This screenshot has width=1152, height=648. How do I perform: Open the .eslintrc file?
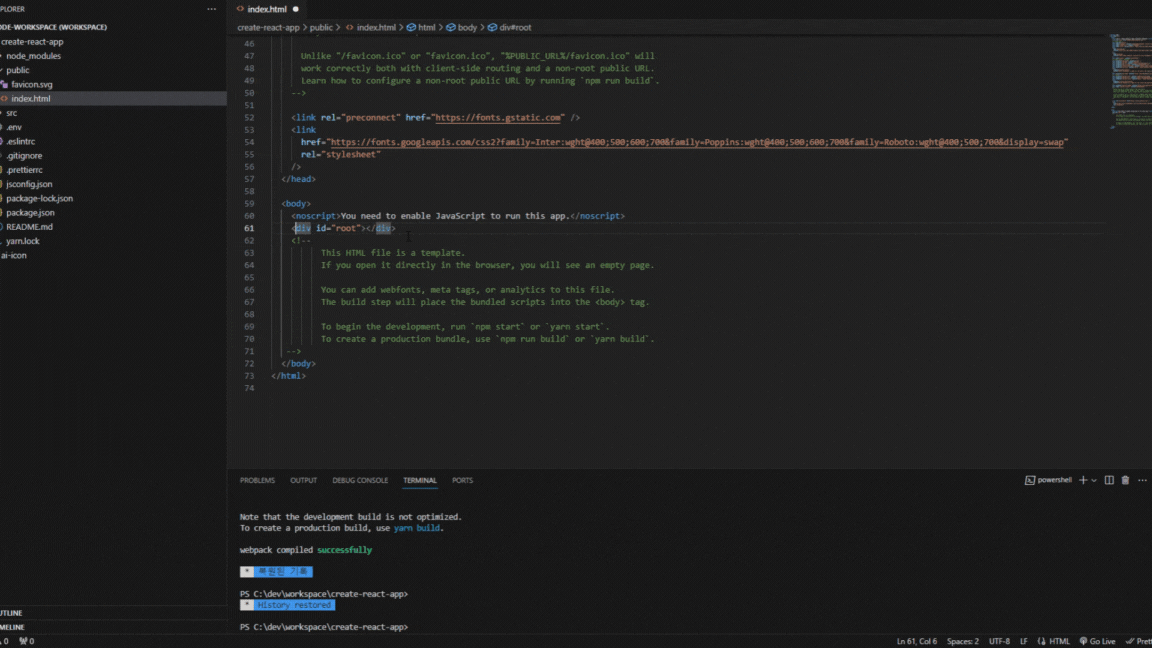coord(21,142)
